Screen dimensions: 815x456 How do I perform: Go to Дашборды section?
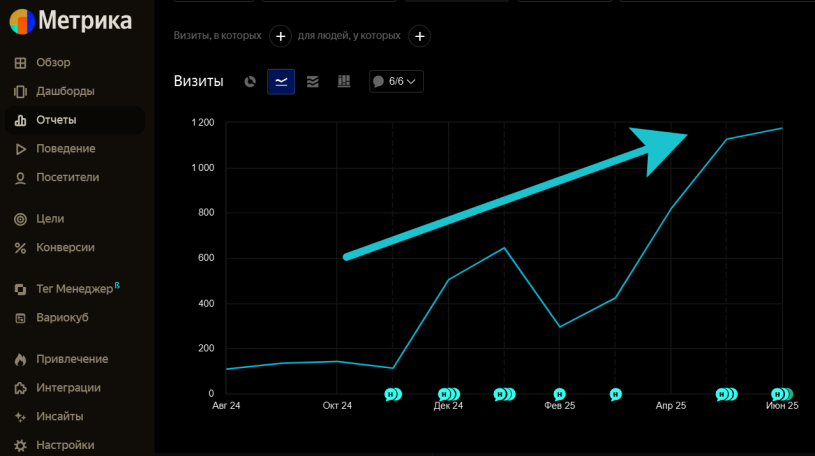tap(65, 91)
